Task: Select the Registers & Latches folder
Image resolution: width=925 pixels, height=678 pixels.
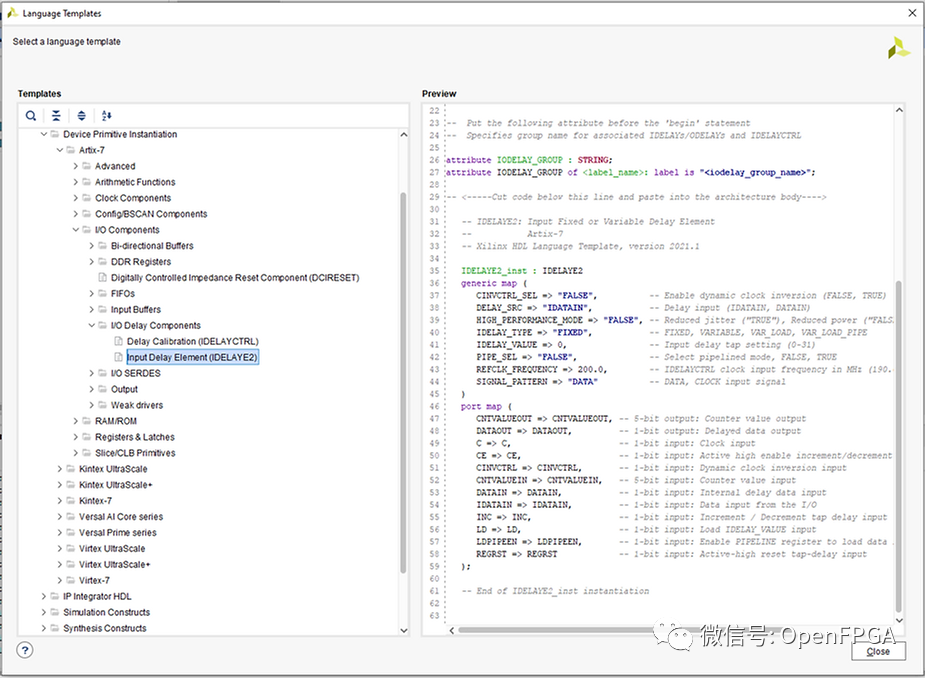Action: click(x=134, y=437)
